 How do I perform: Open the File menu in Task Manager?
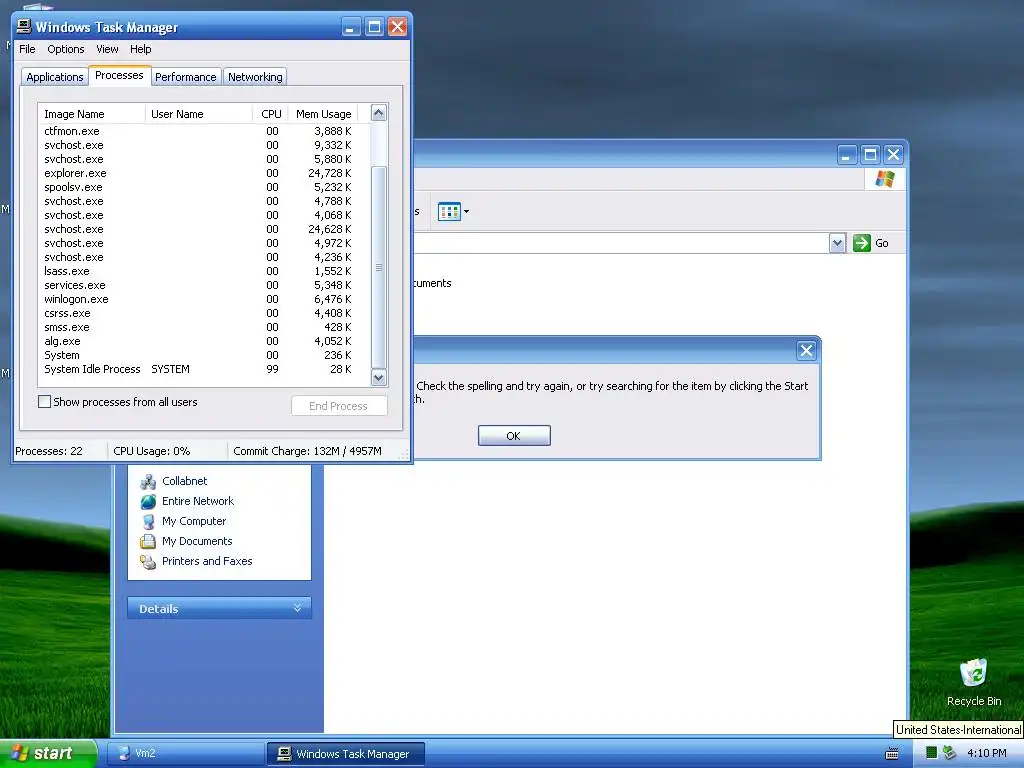(x=27, y=49)
